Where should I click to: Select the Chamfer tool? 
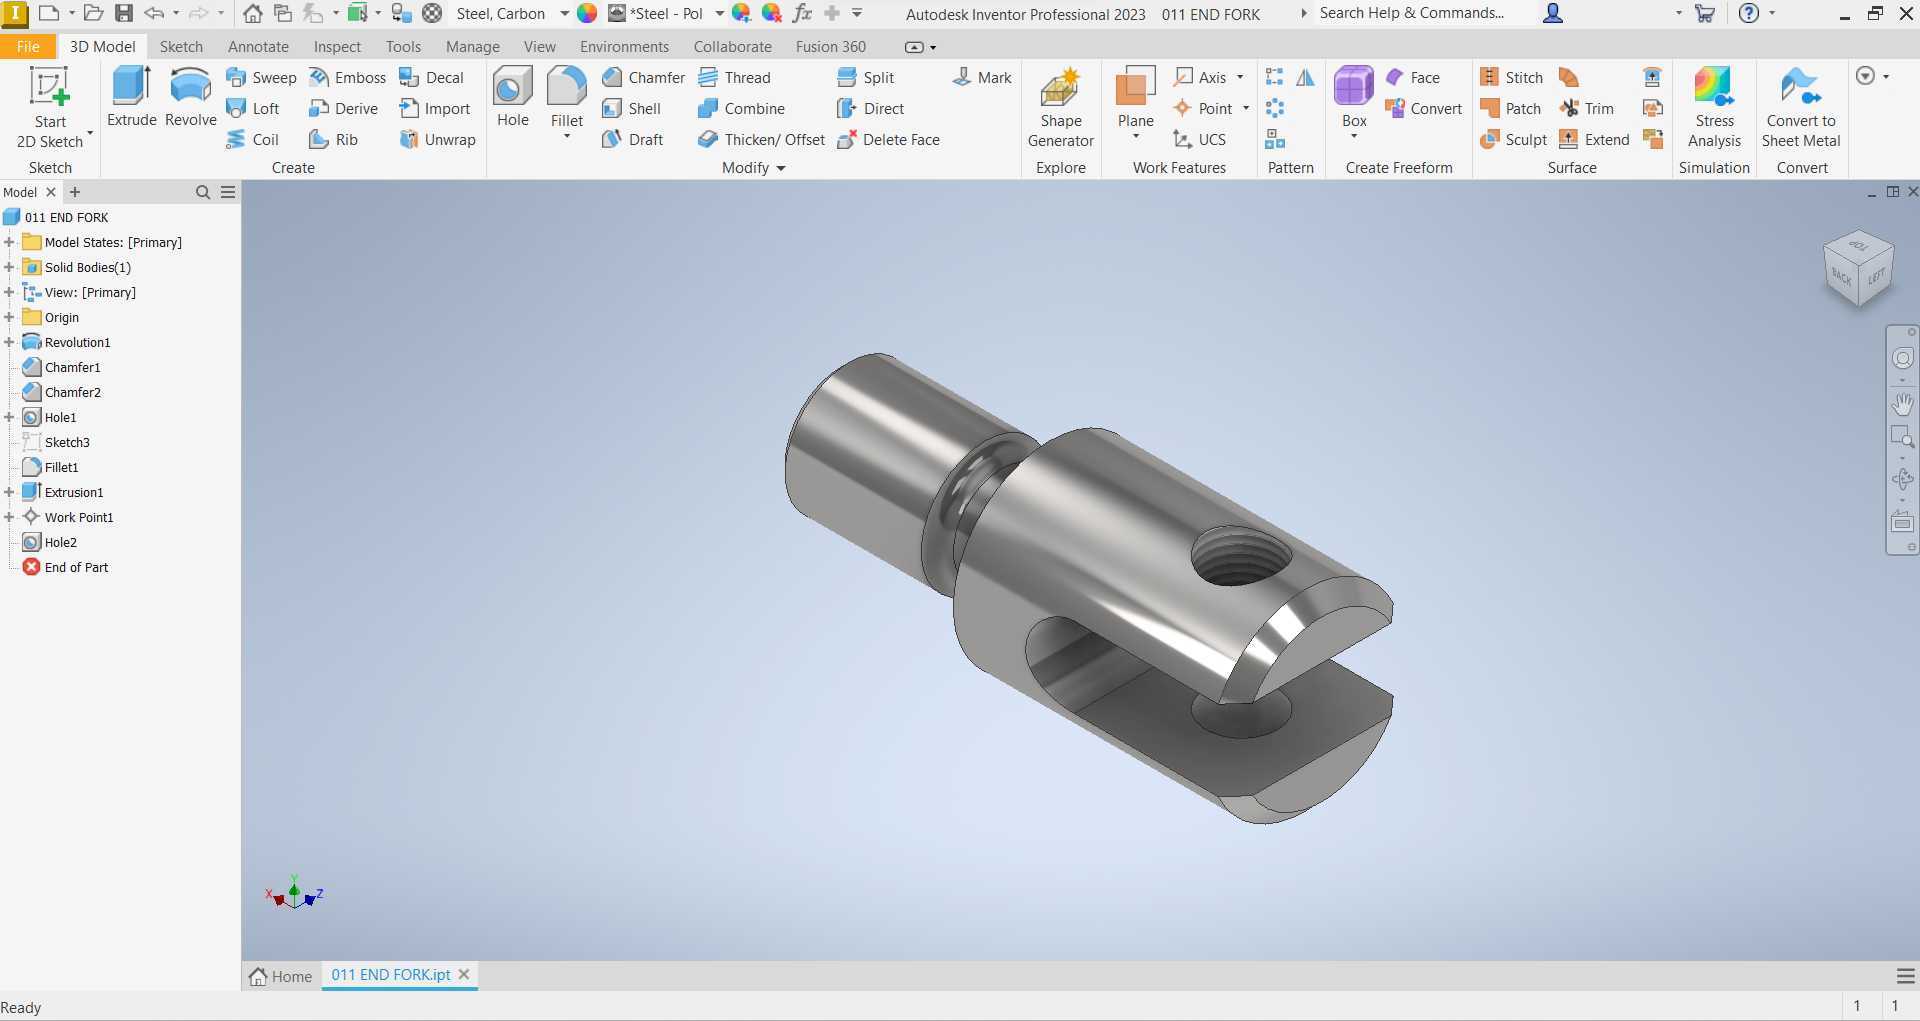(x=643, y=77)
